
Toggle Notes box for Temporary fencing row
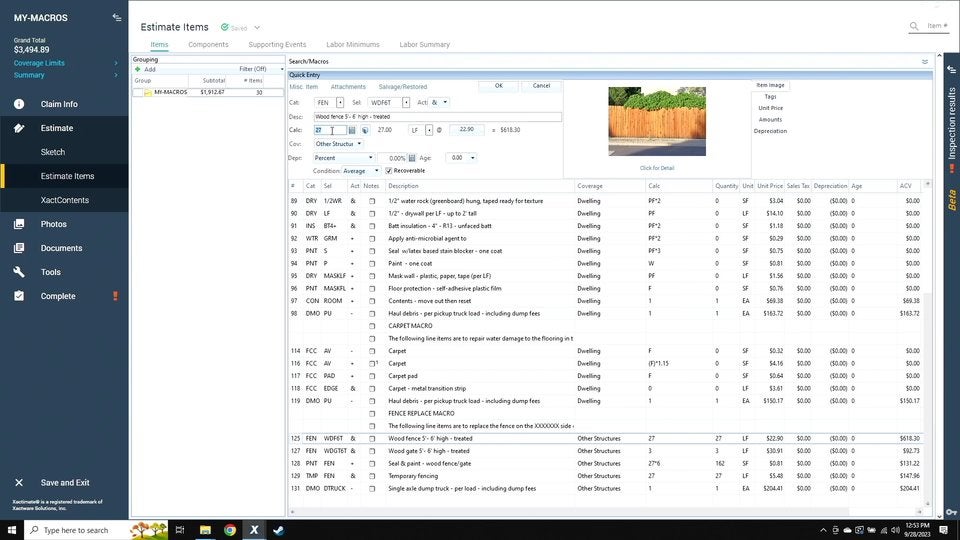pos(372,476)
